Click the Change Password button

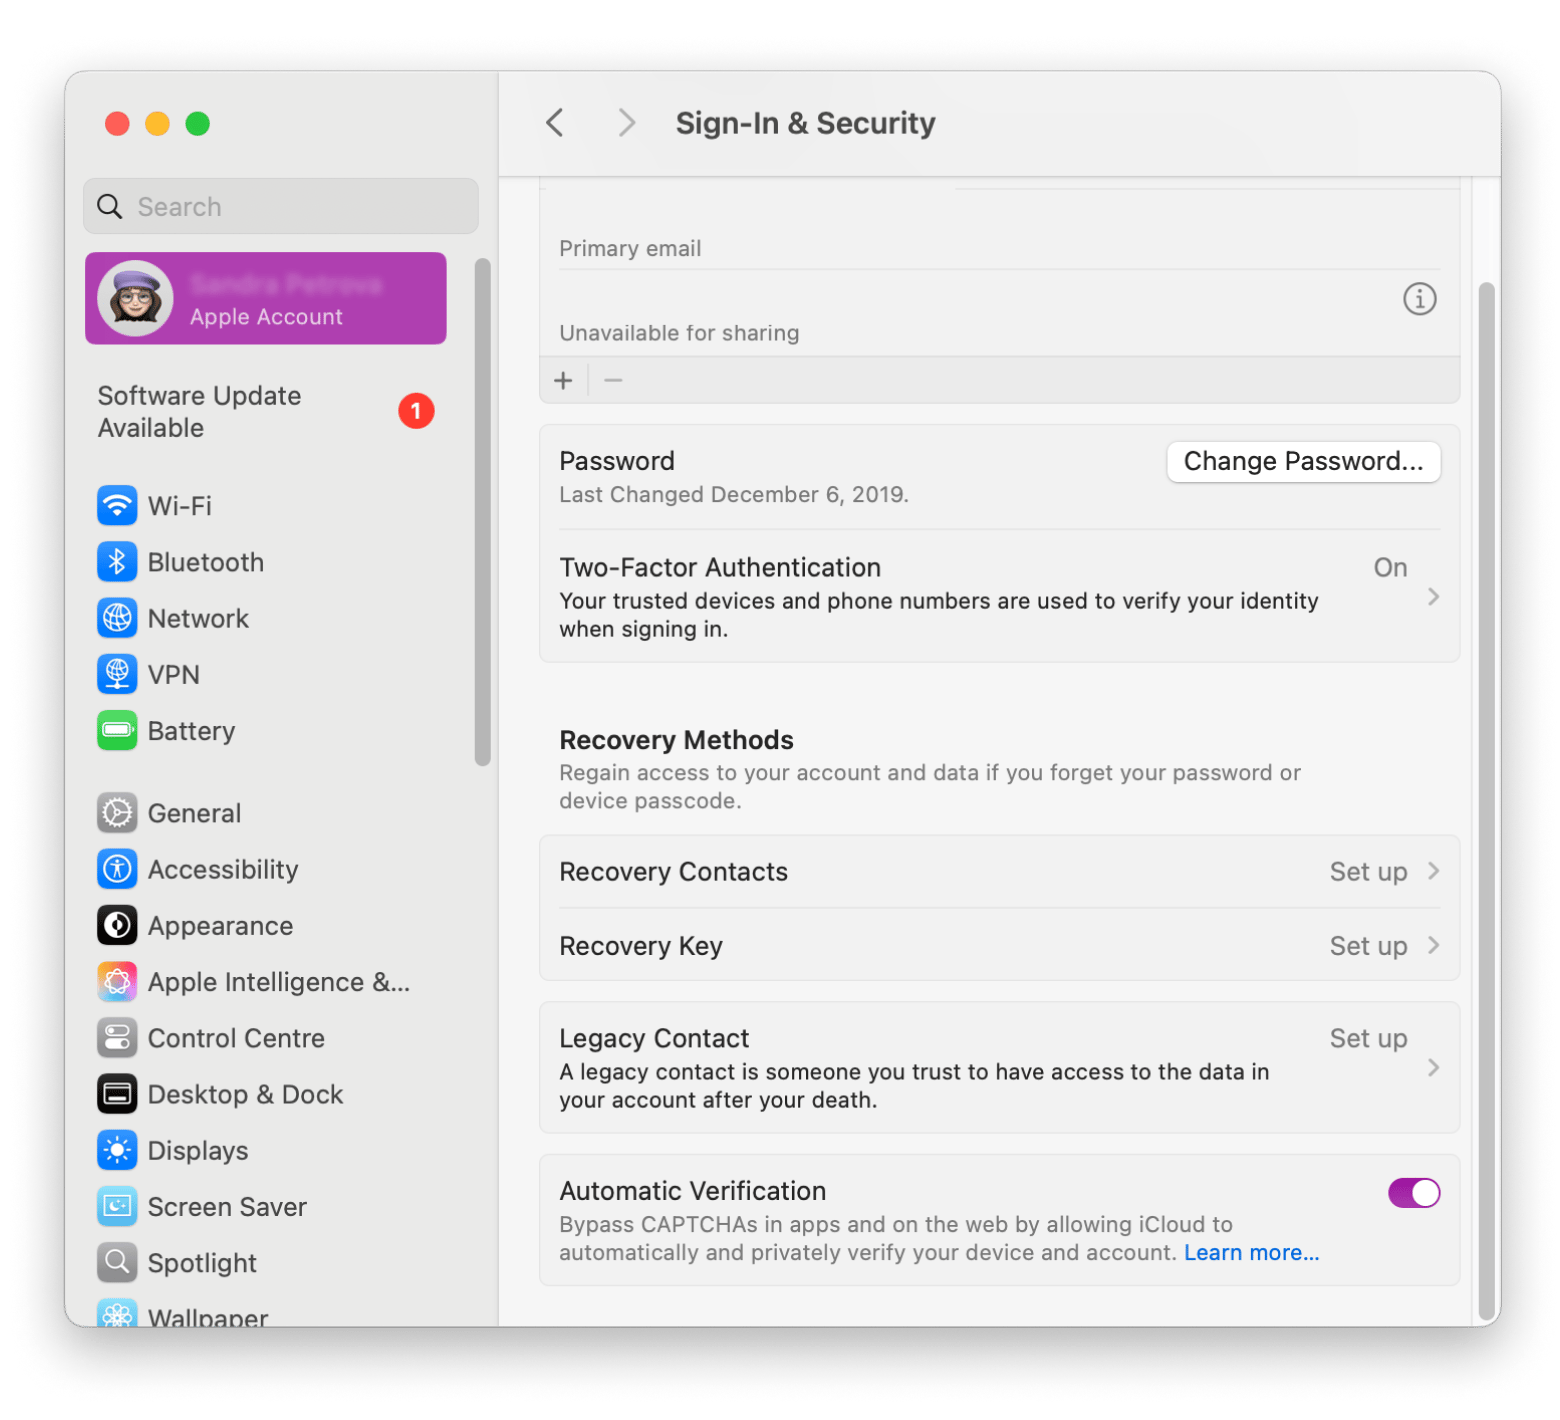tap(1302, 462)
